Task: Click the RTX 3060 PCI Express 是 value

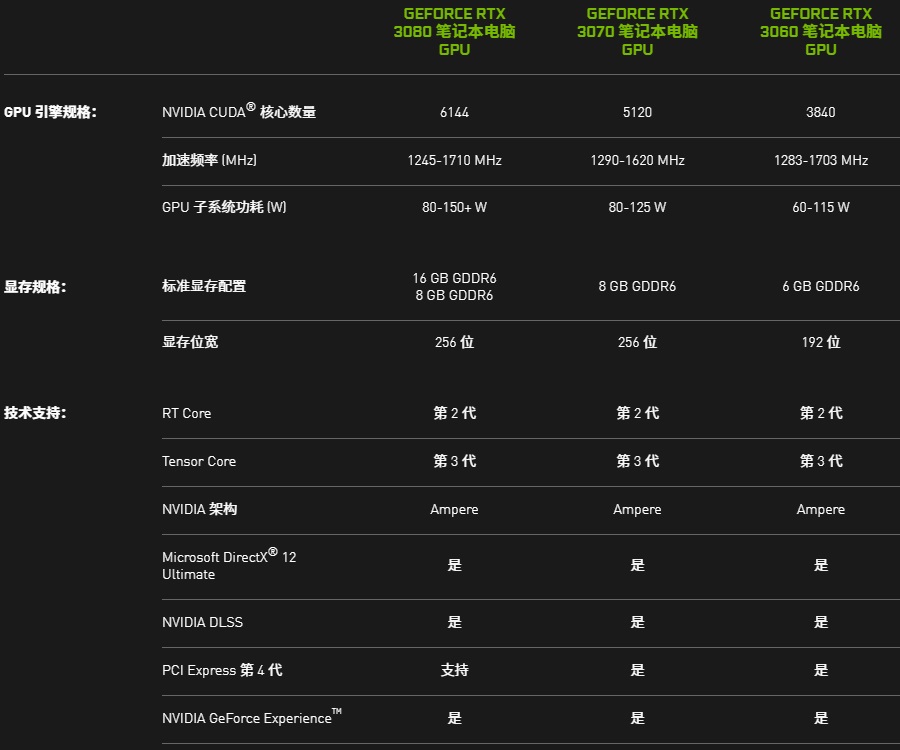Action: coord(821,670)
